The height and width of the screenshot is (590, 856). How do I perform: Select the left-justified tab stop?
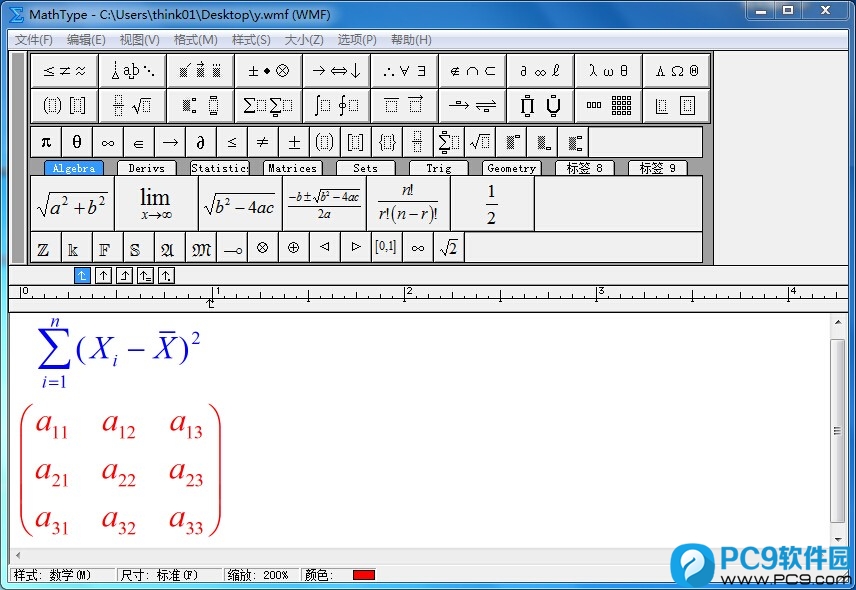click(82, 276)
